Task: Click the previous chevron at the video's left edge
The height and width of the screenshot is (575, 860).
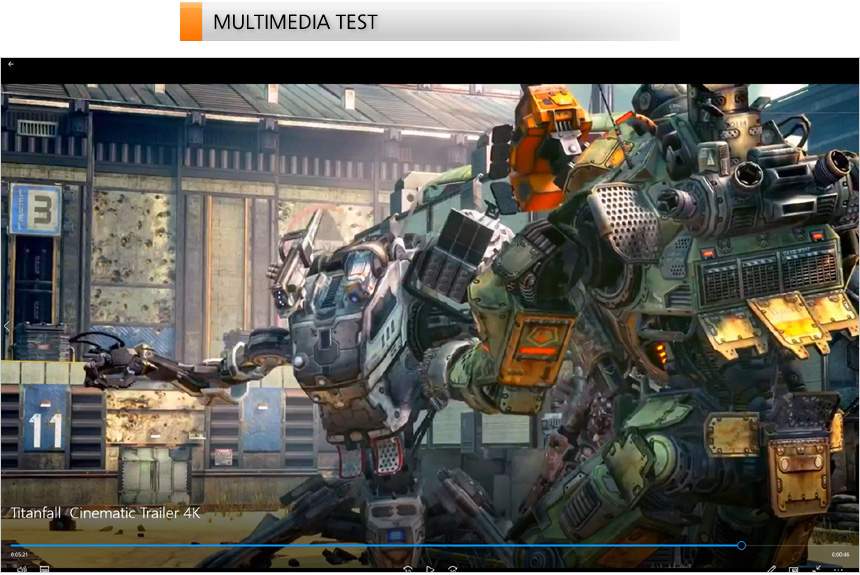Action: (6, 327)
